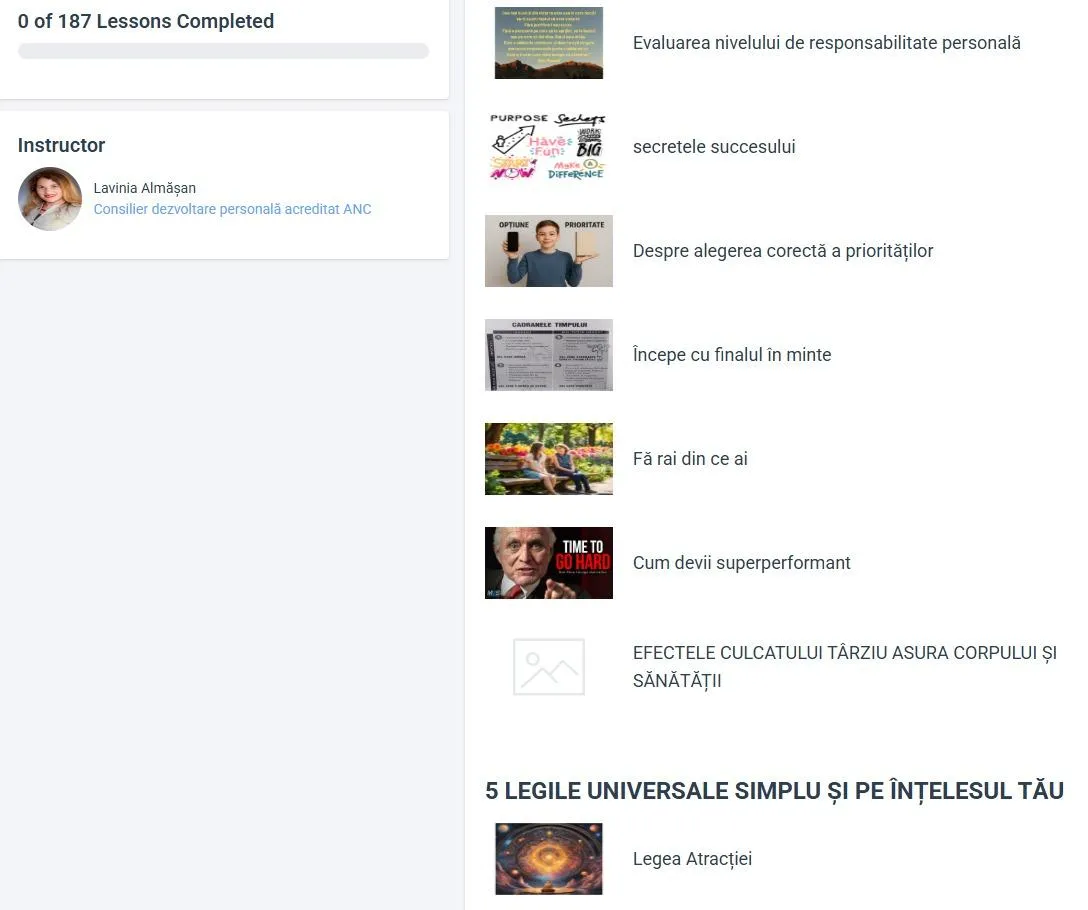1088x910 pixels.
Task: Click the placeholder image icon for EFECTELE CULCATULUI
Action: tap(548, 666)
